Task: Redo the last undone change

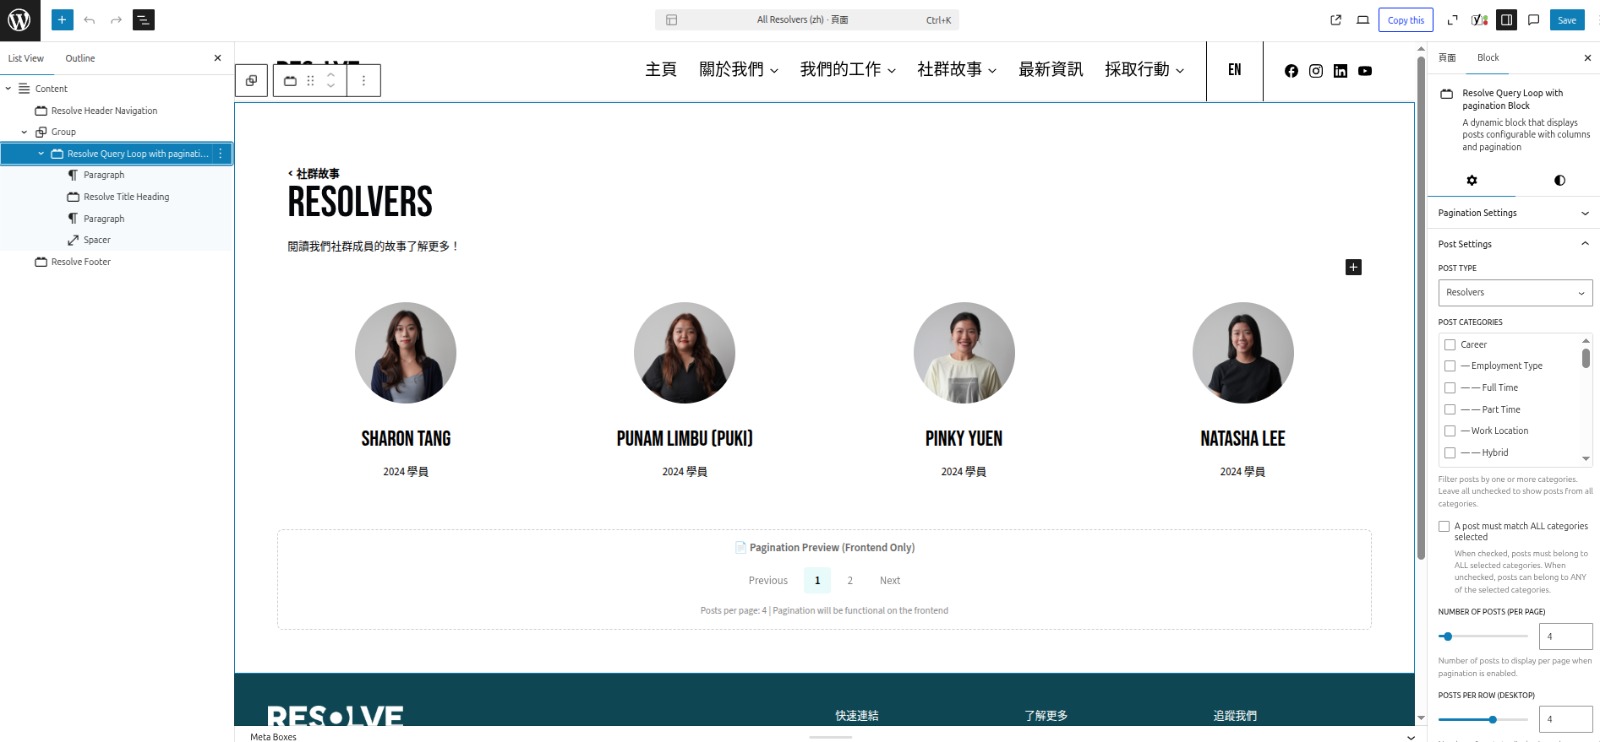Action: [116, 20]
